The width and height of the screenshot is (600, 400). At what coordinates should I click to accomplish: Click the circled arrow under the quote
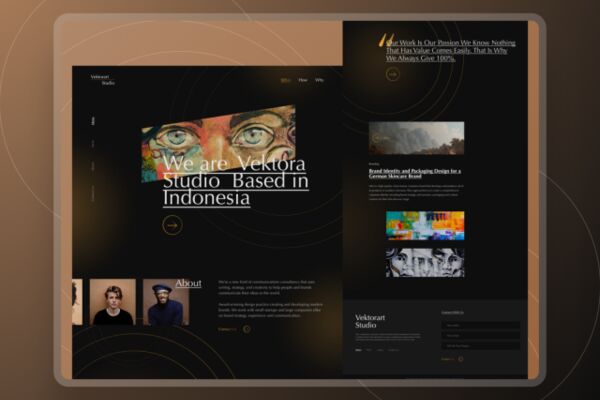coord(393,74)
